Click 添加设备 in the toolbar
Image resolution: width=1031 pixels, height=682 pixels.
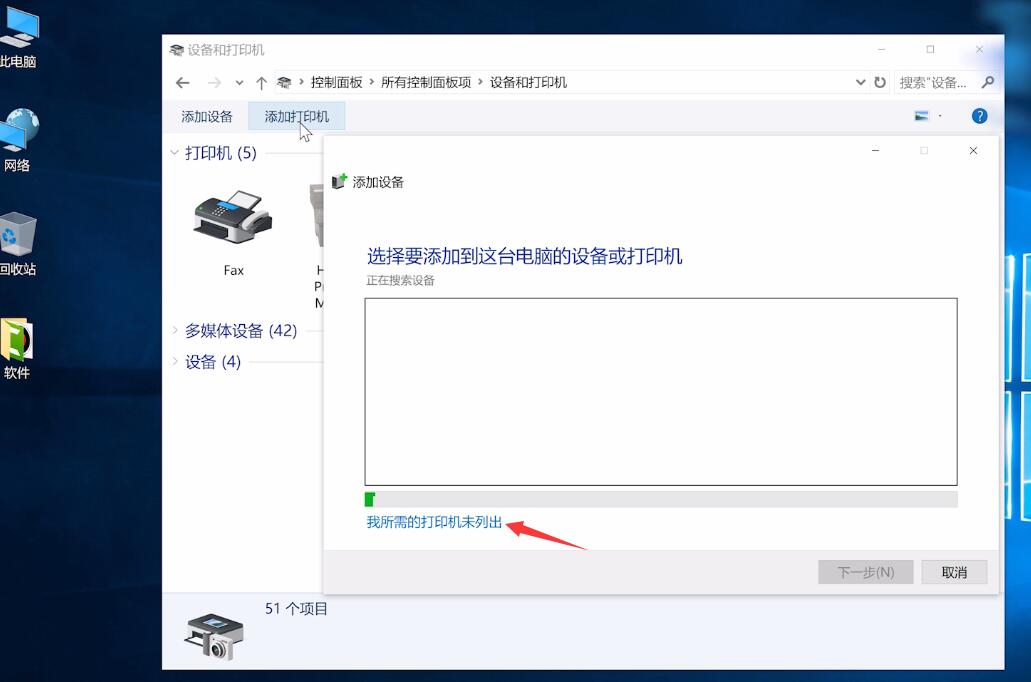[x=206, y=115]
